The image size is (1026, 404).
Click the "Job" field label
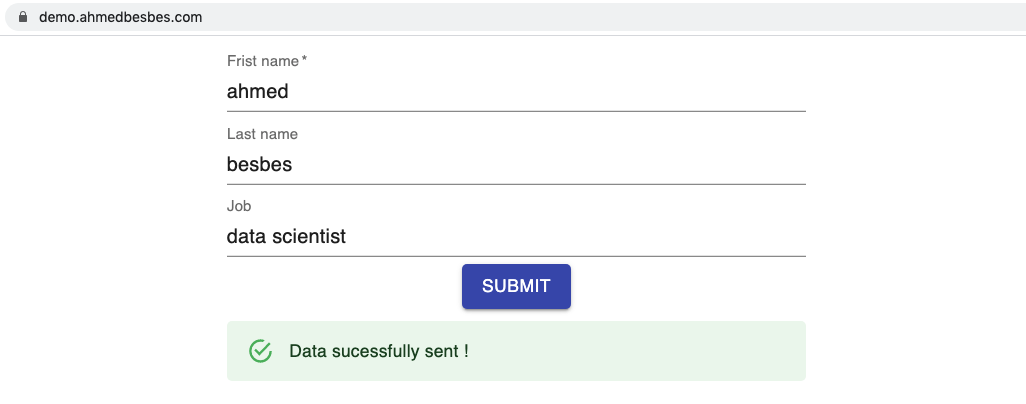pos(239,206)
